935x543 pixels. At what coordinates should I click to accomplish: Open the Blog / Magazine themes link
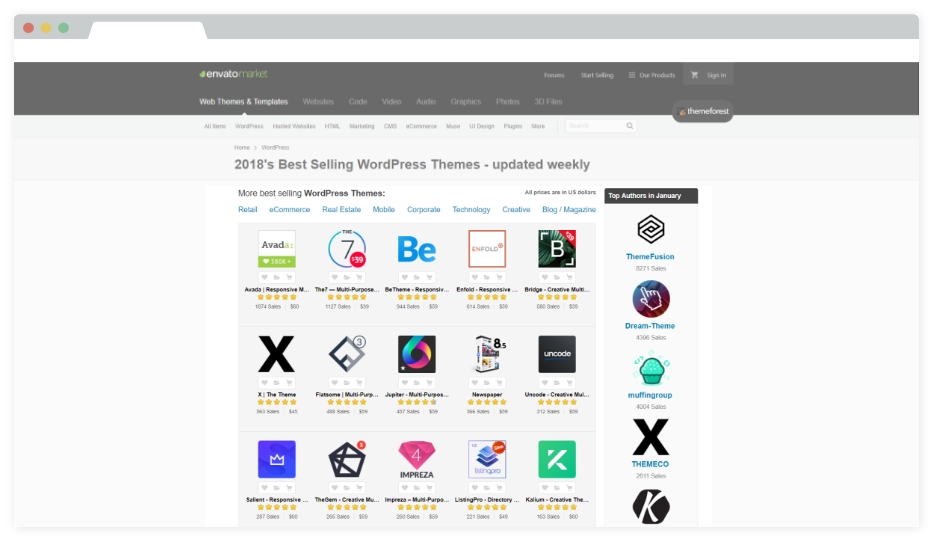point(569,210)
